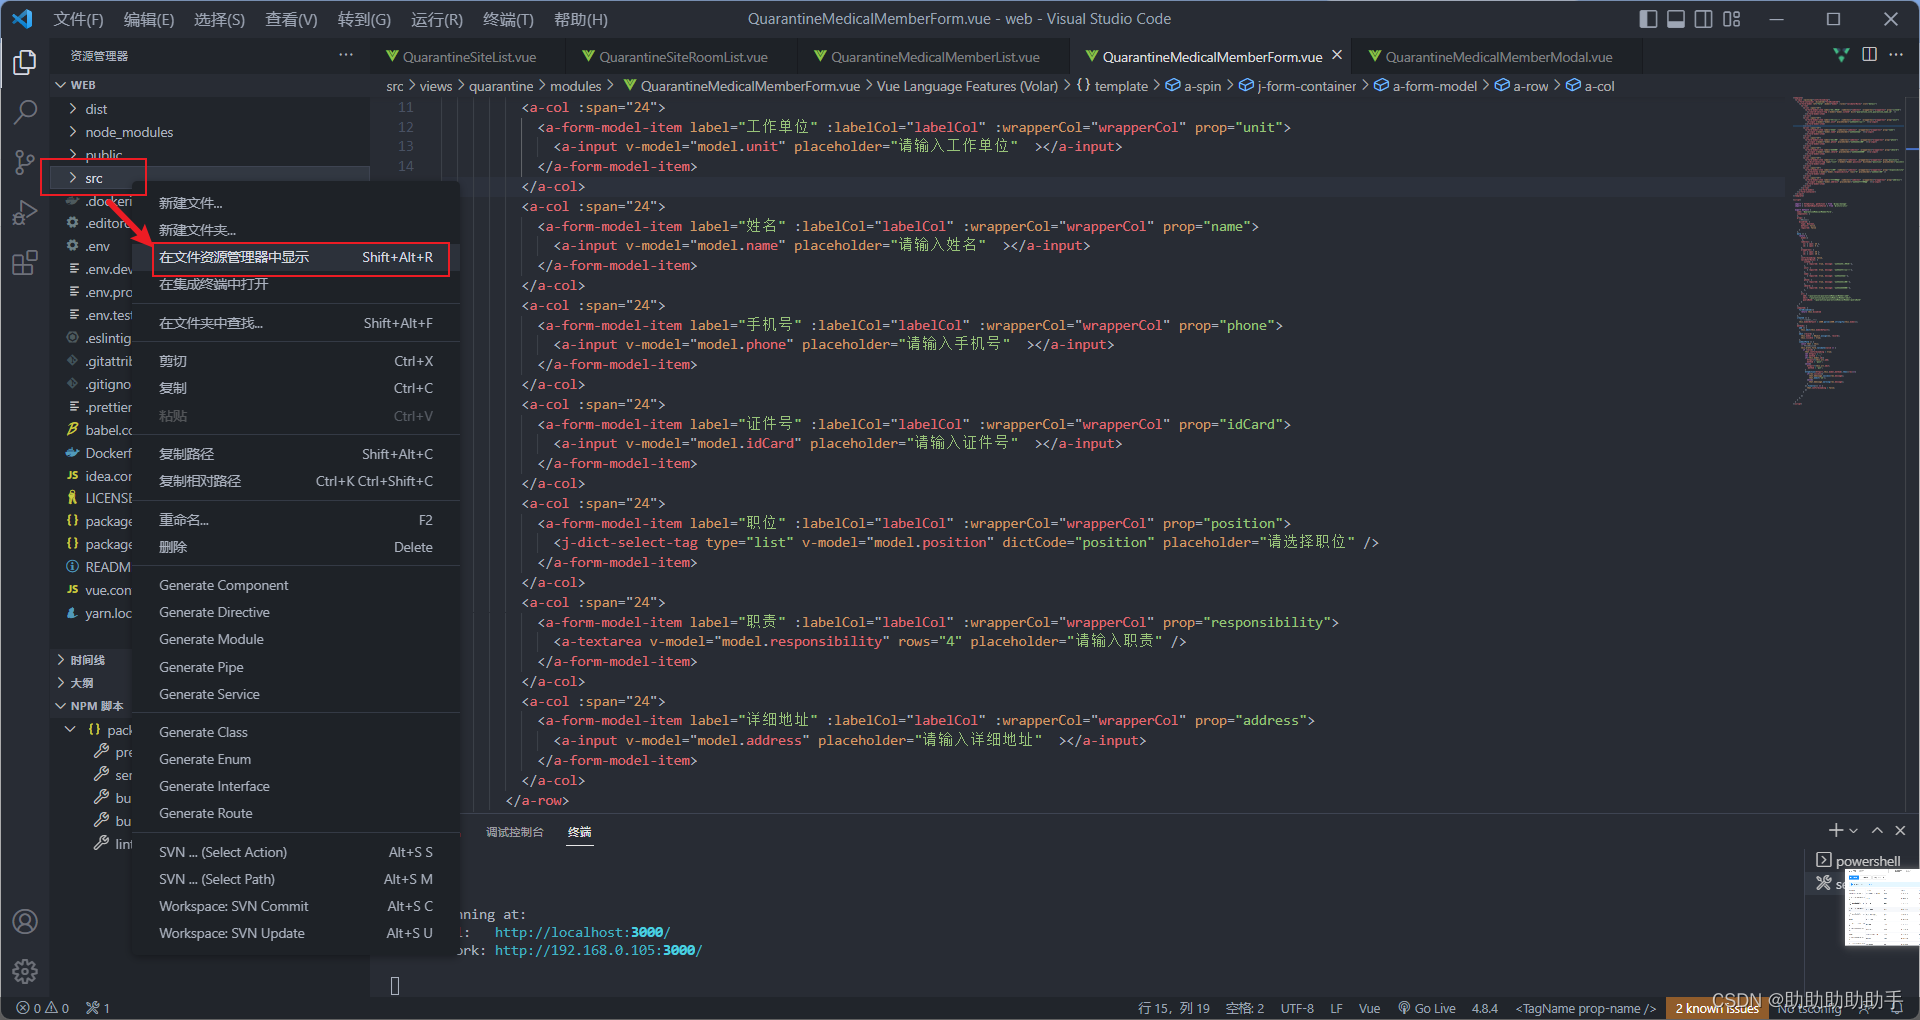Click Go Live status bar button
Image resolution: width=1920 pixels, height=1020 pixels.
[x=1427, y=1008]
